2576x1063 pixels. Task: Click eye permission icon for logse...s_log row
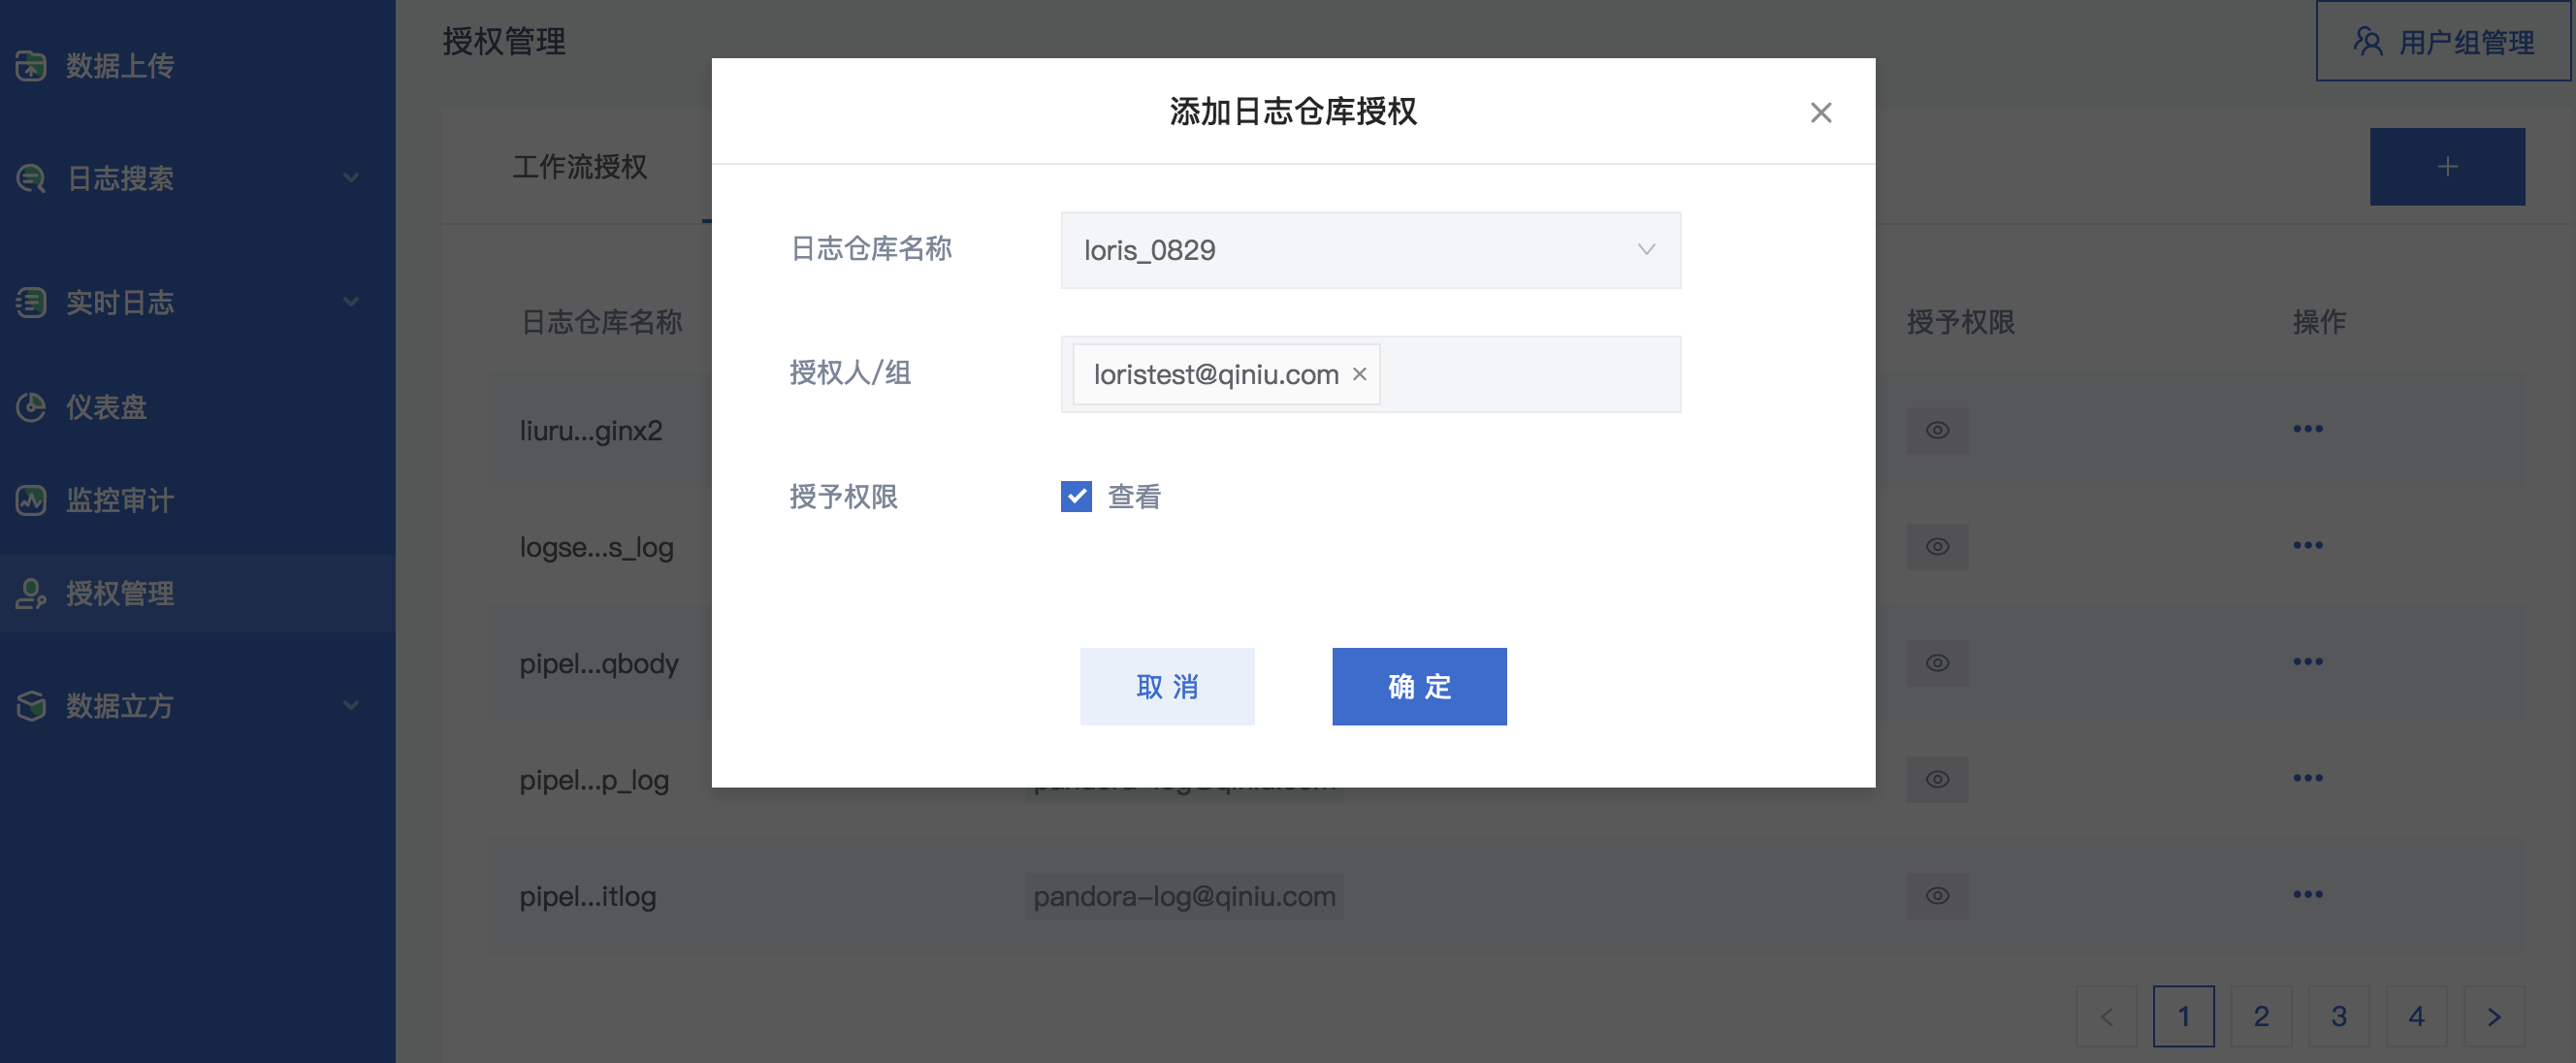(x=1937, y=546)
